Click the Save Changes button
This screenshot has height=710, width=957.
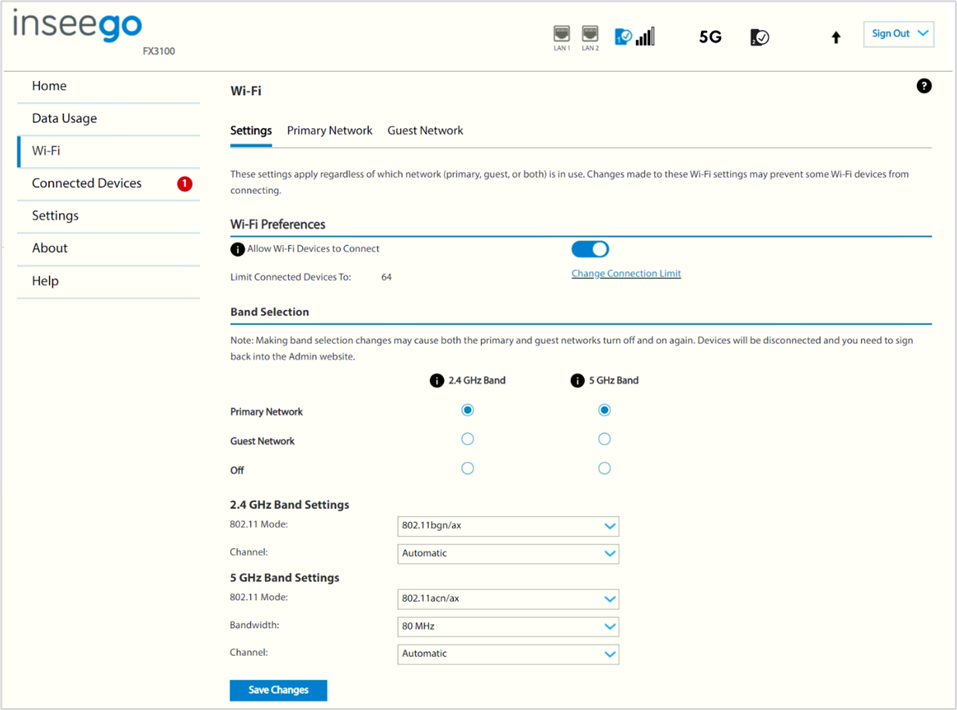[278, 690]
